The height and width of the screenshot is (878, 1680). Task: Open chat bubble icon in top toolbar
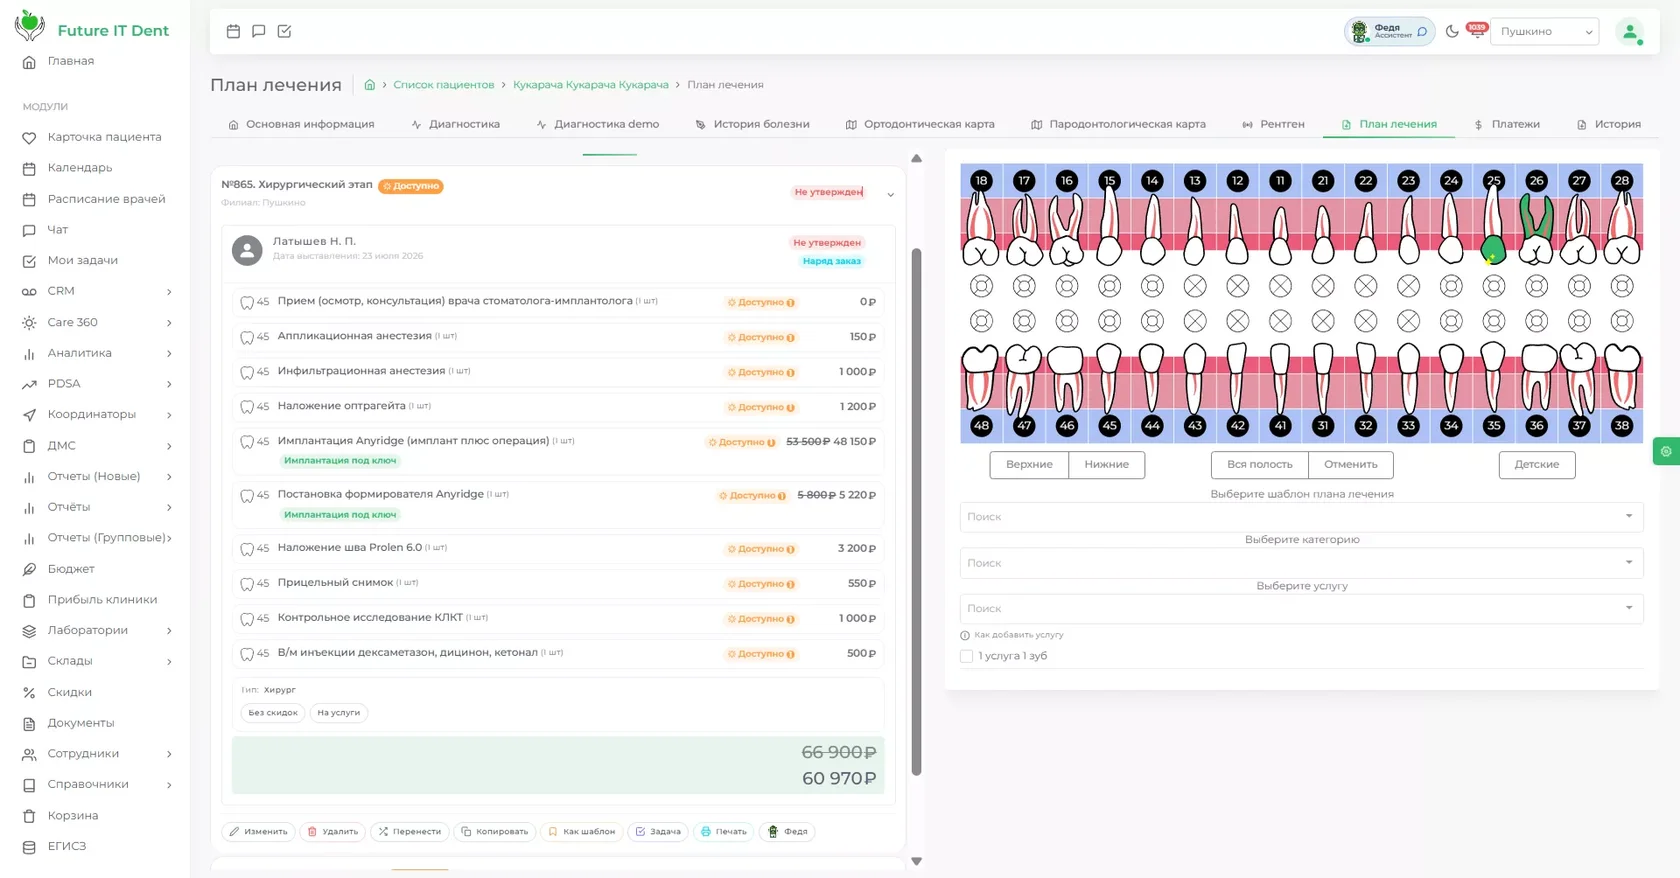tap(258, 31)
